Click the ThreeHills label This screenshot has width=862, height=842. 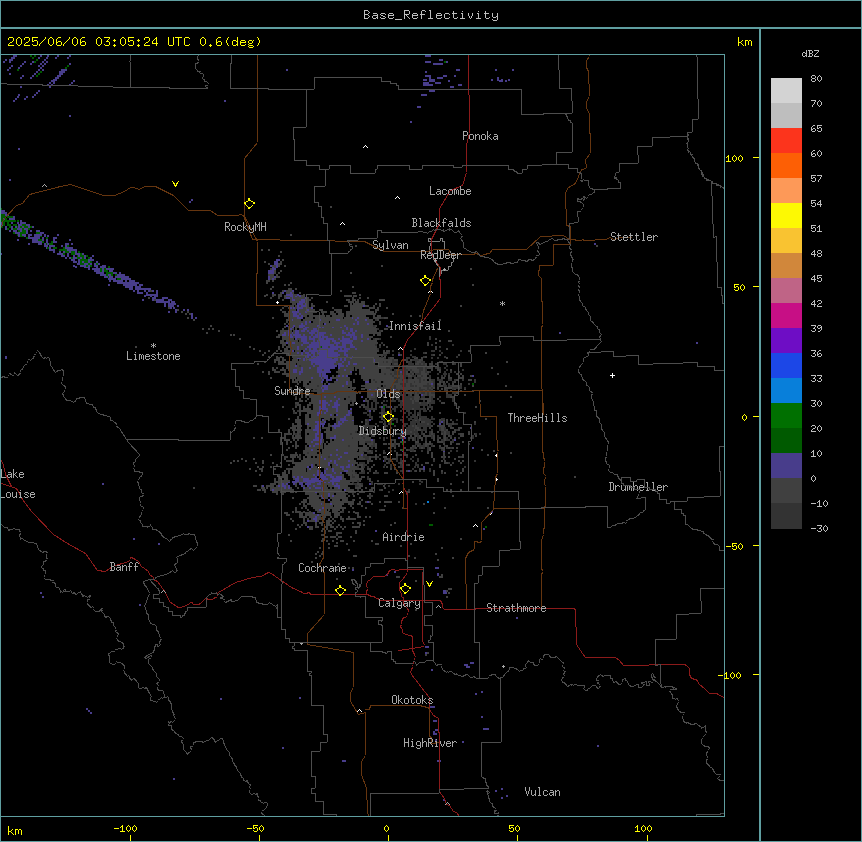[538, 418]
